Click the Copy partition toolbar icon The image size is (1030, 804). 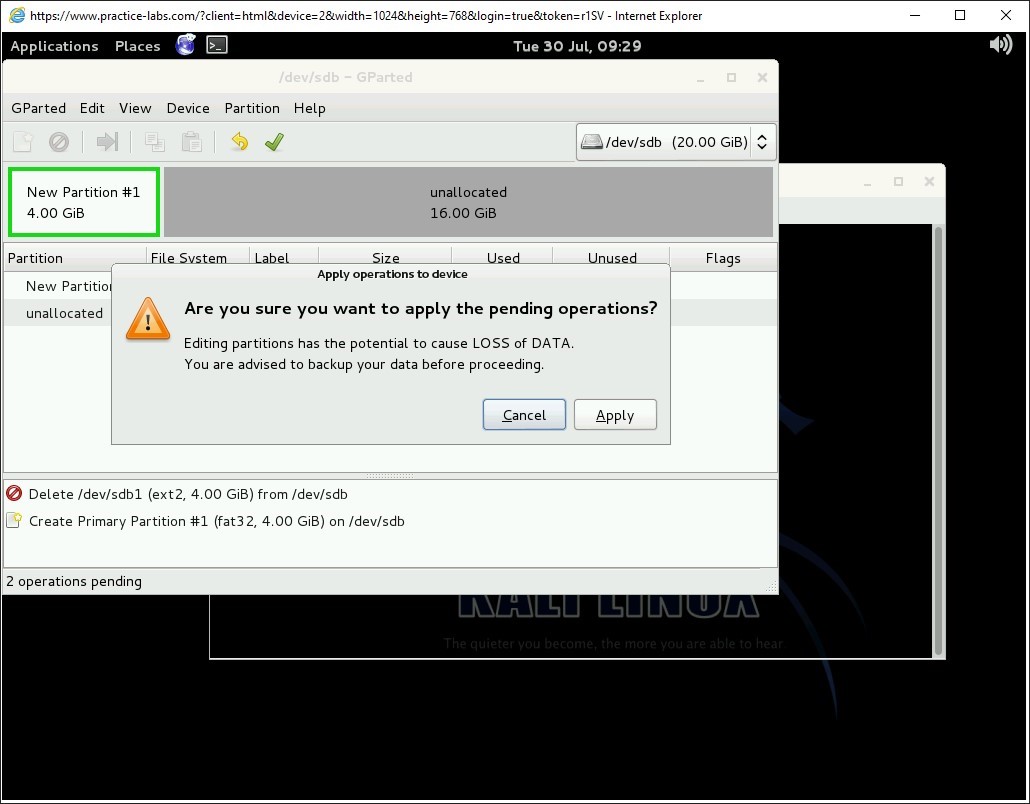(155, 142)
